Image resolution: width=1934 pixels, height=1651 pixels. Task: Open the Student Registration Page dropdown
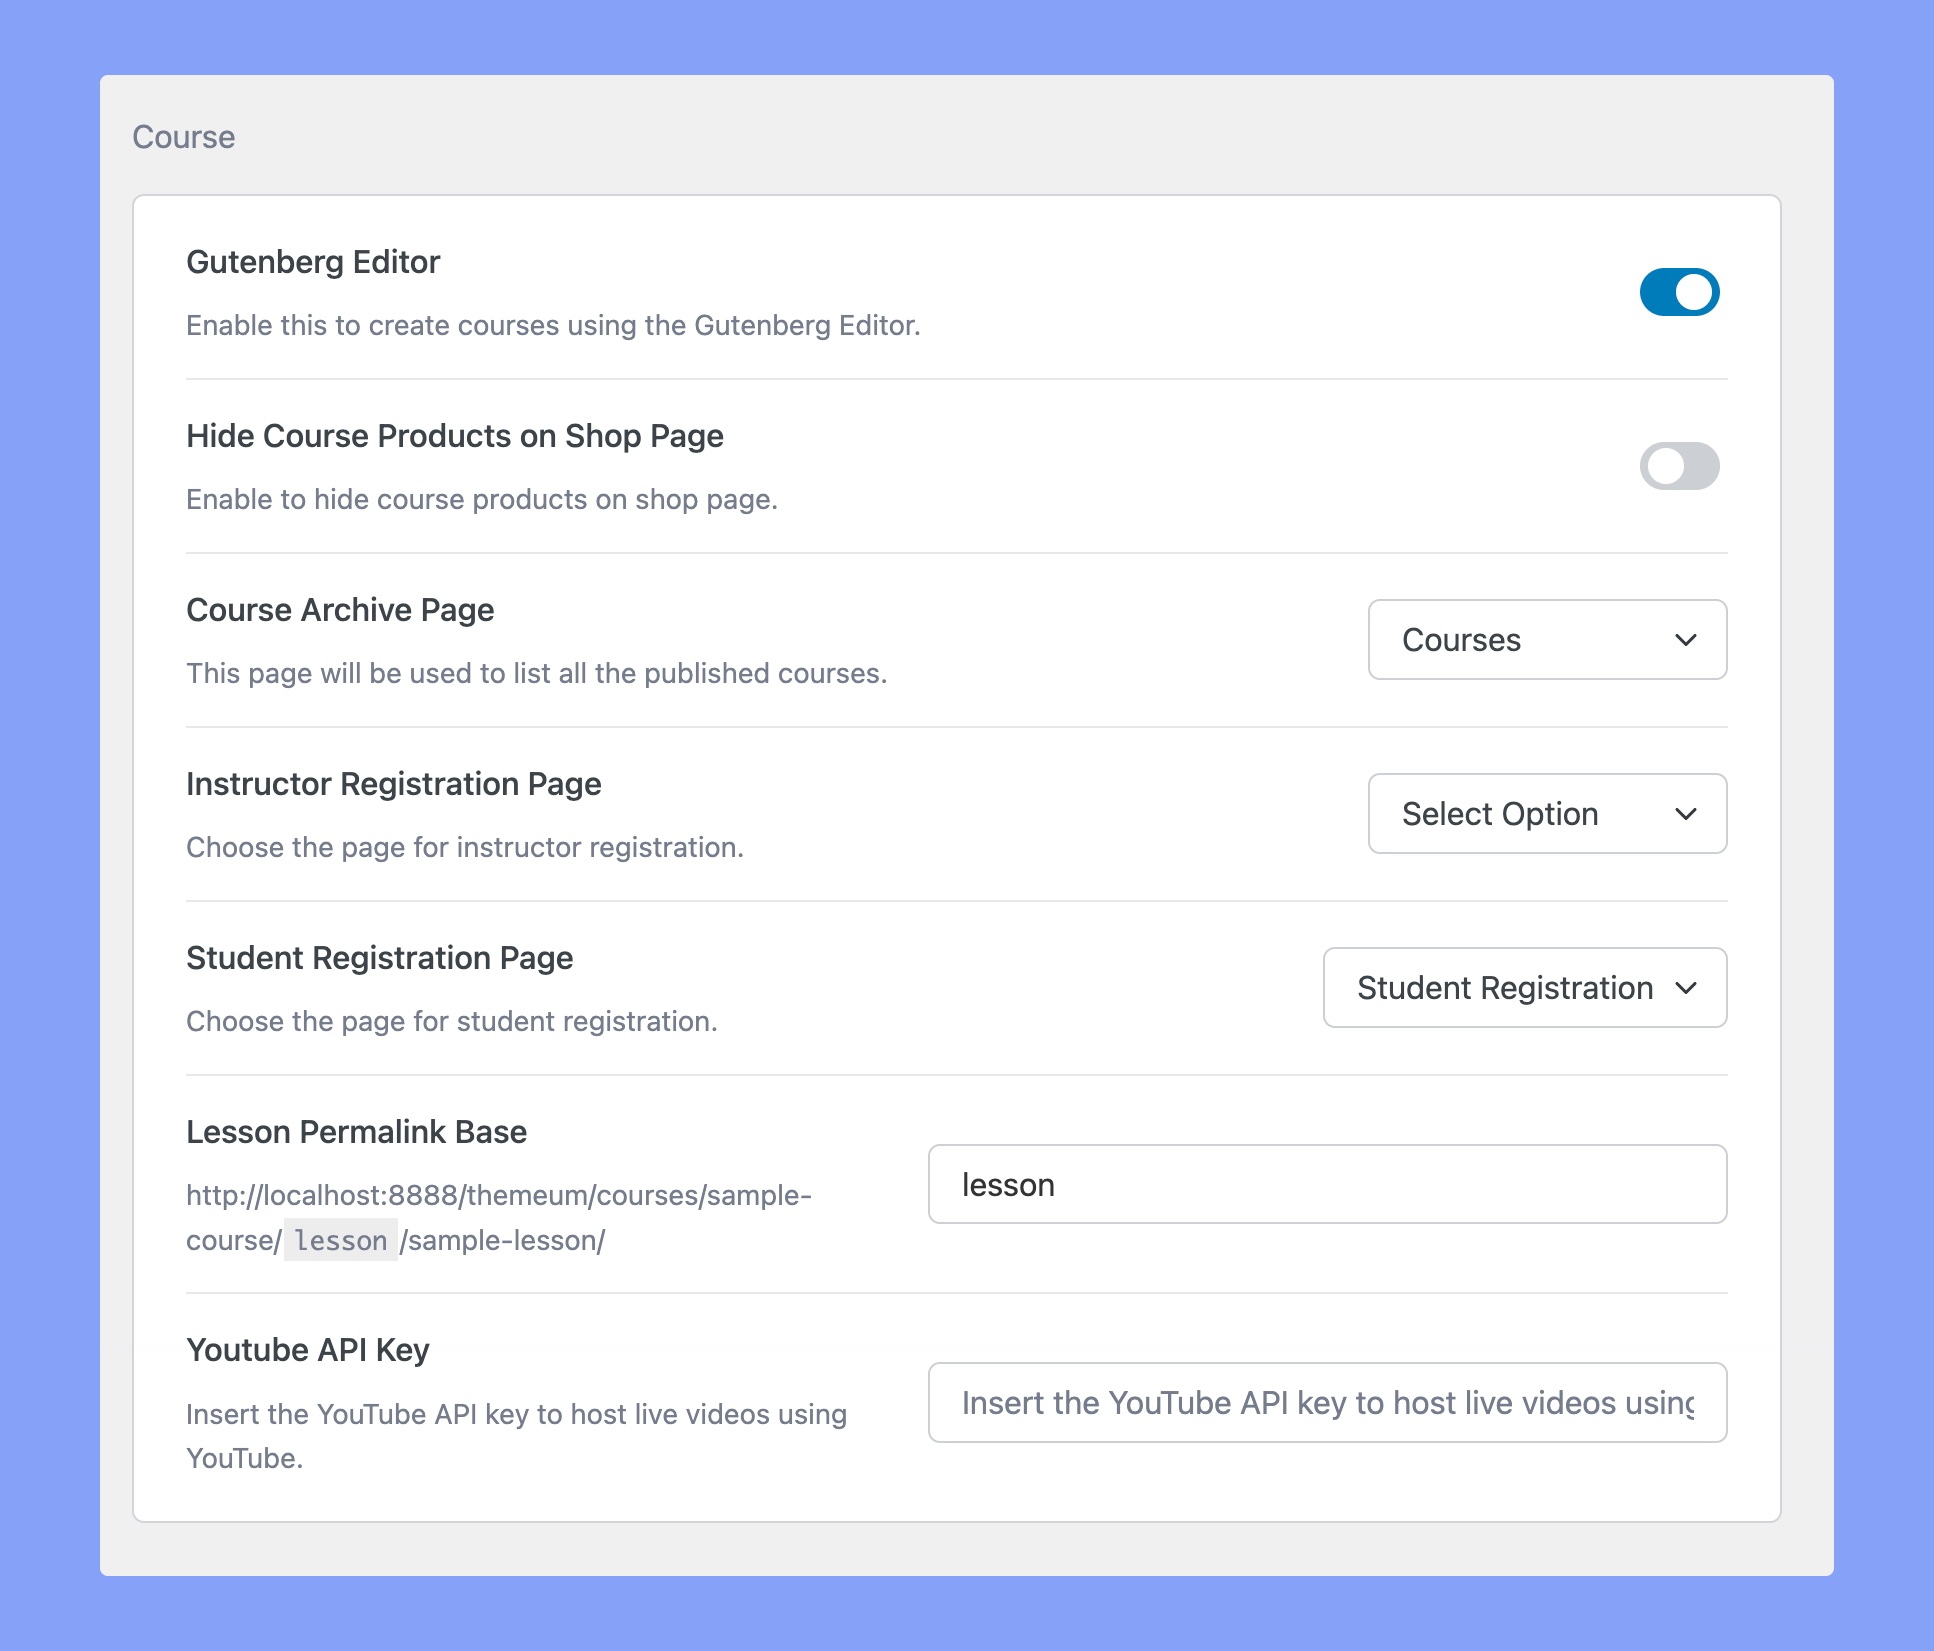(x=1525, y=988)
